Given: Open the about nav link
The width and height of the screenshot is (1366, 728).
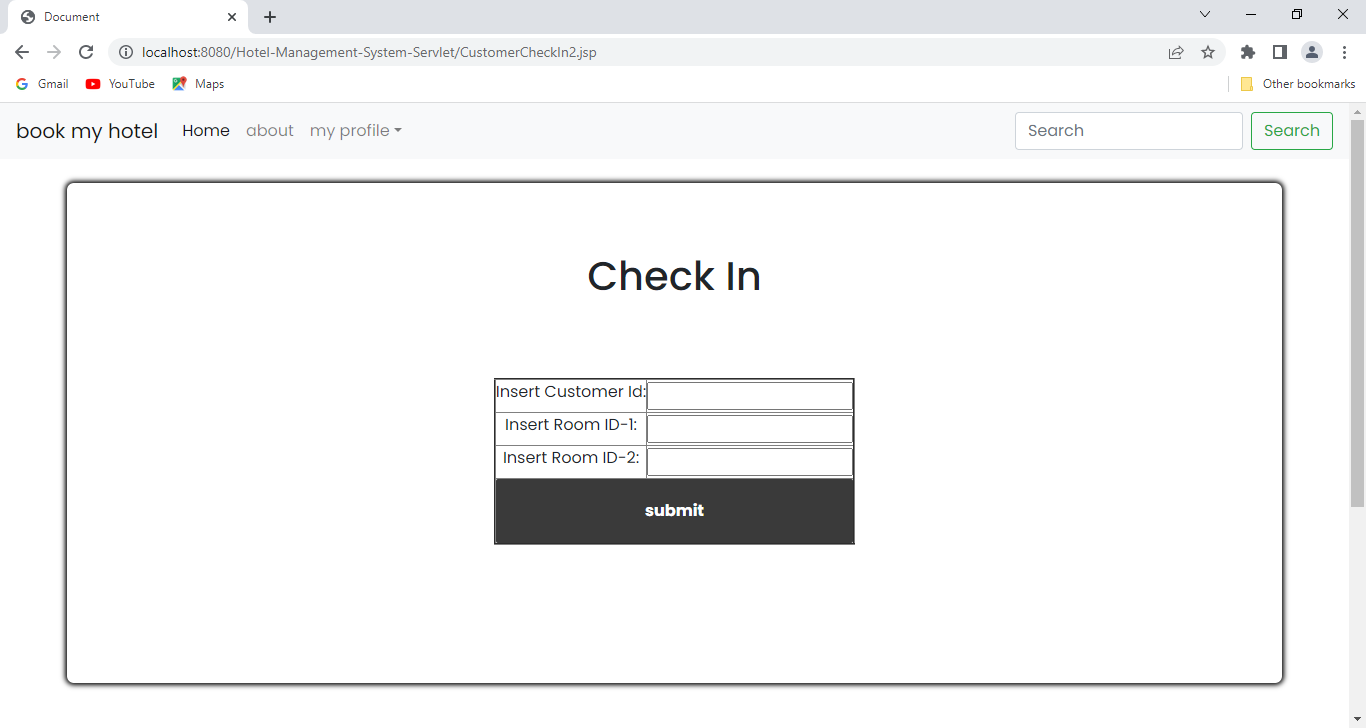Looking at the screenshot, I should (270, 131).
